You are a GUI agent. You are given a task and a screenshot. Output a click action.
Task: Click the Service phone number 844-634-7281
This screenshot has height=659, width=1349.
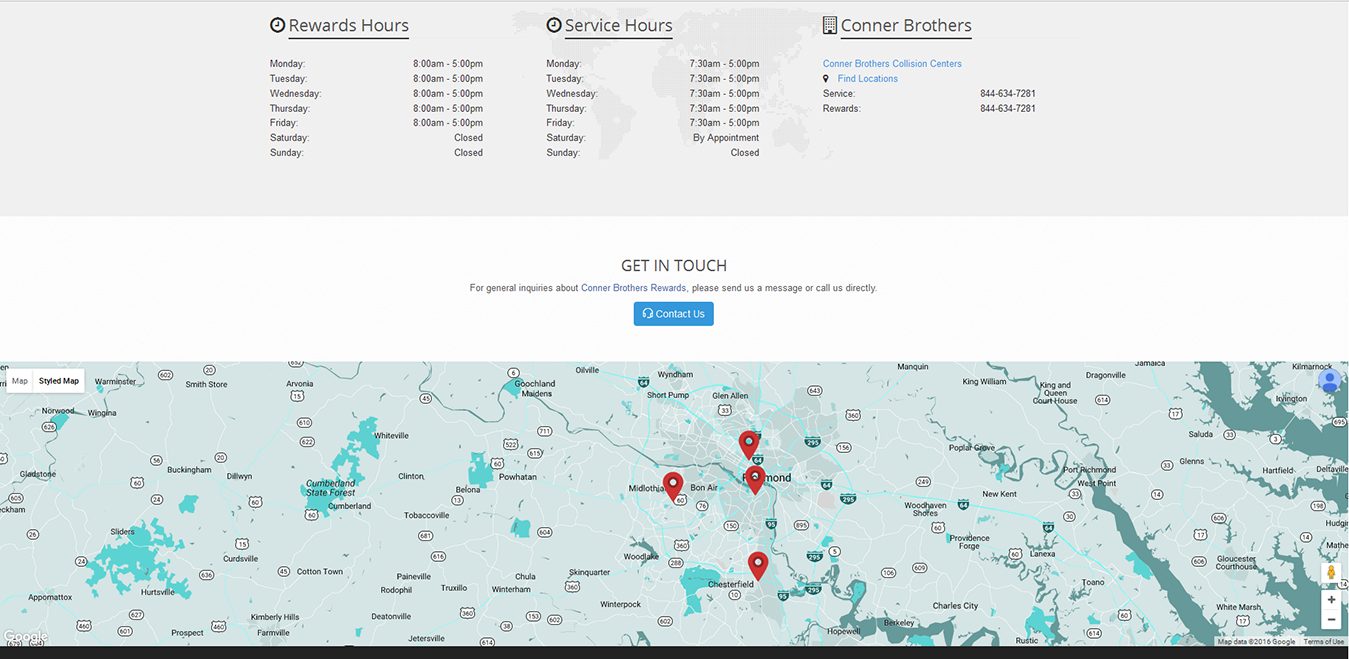tap(1008, 94)
